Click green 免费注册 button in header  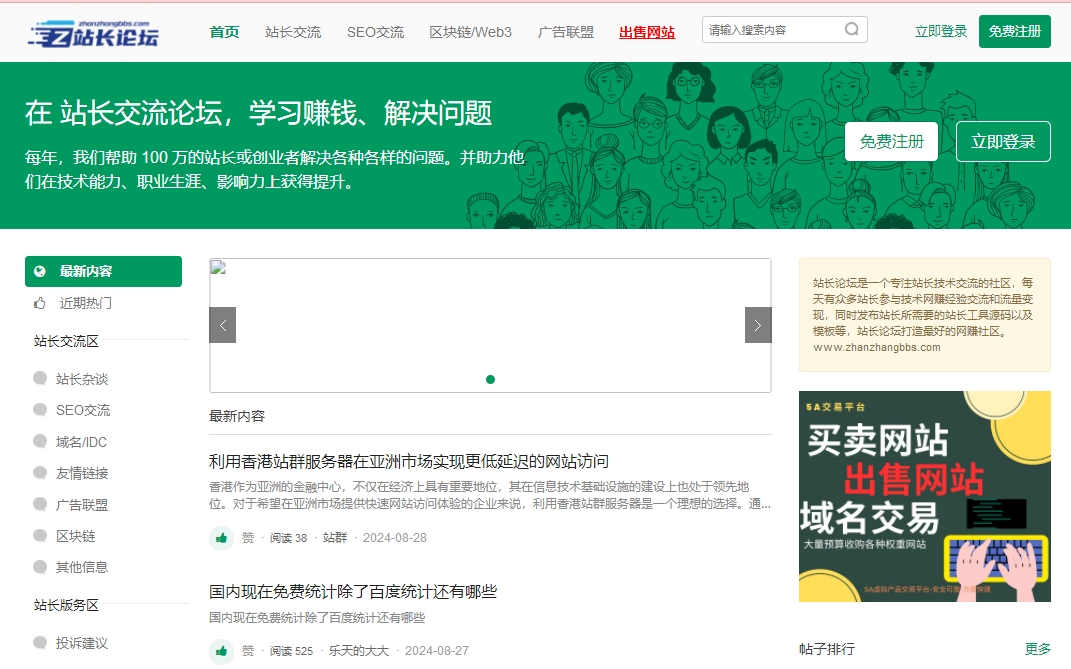1014,31
